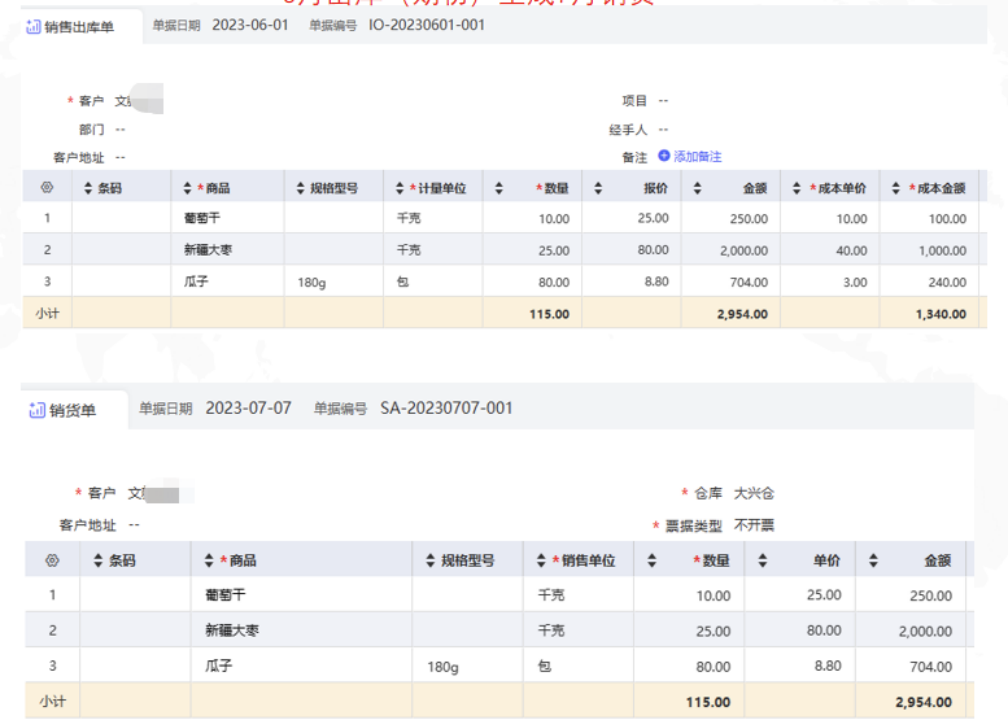Image resolution: width=1008 pixels, height=720 pixels.
Task: Click the 经手人 field value
Action: click(x=663, y=130)
